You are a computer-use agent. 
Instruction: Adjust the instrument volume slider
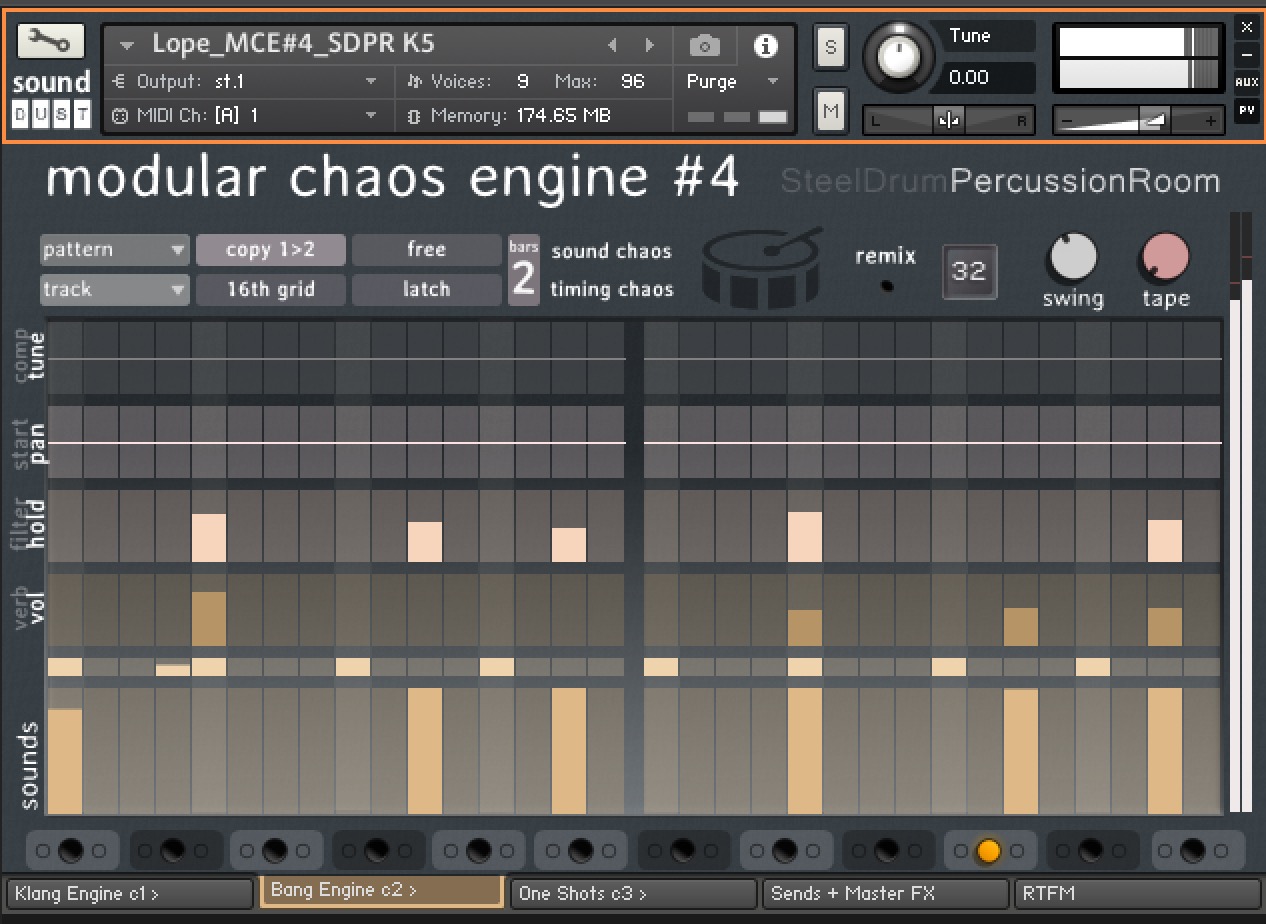pyautogui.click(x=1140, y=118)
